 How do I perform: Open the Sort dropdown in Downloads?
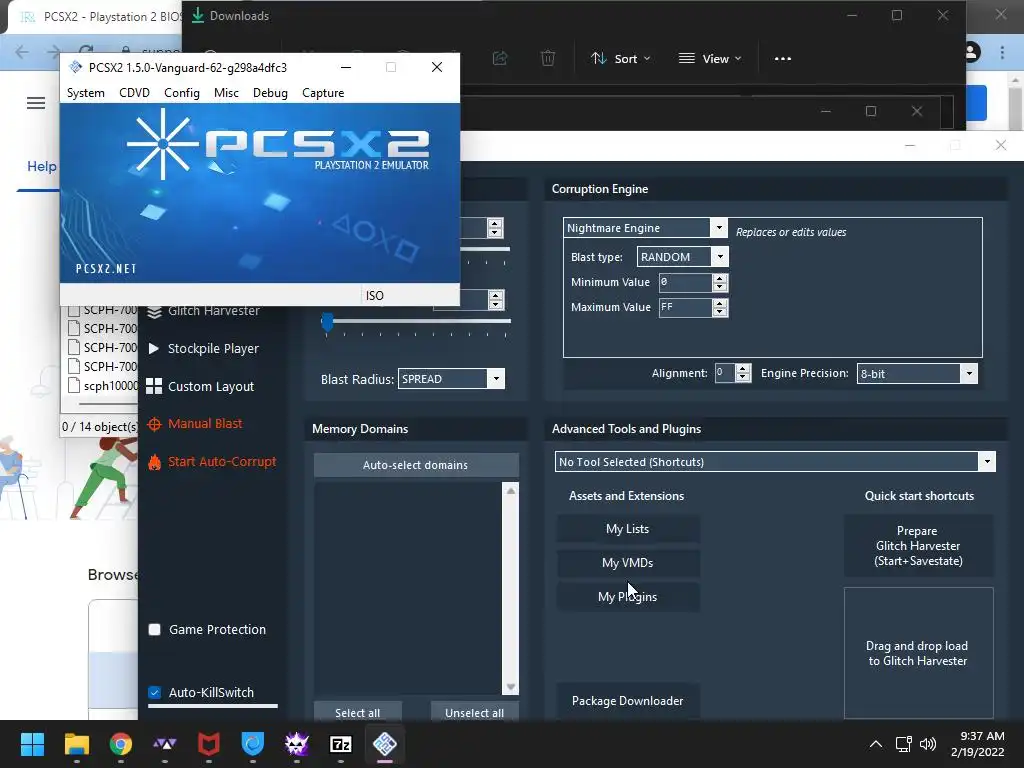coord(620,59)
